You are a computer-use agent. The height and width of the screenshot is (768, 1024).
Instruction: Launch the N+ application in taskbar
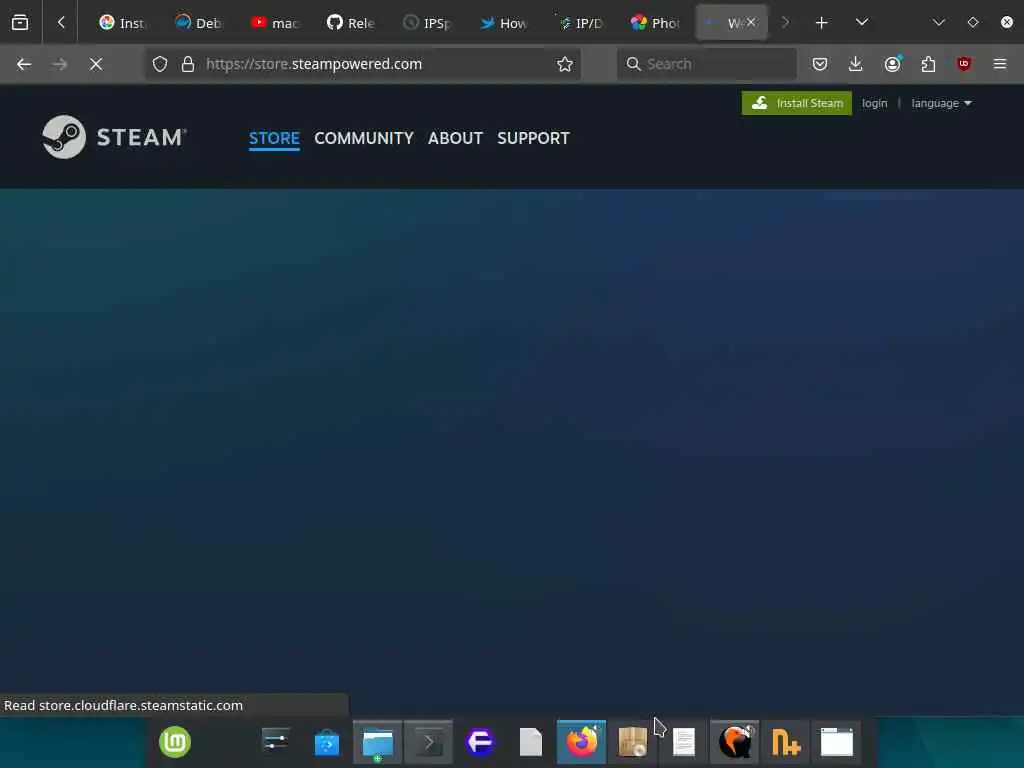[x=786, y=743]
